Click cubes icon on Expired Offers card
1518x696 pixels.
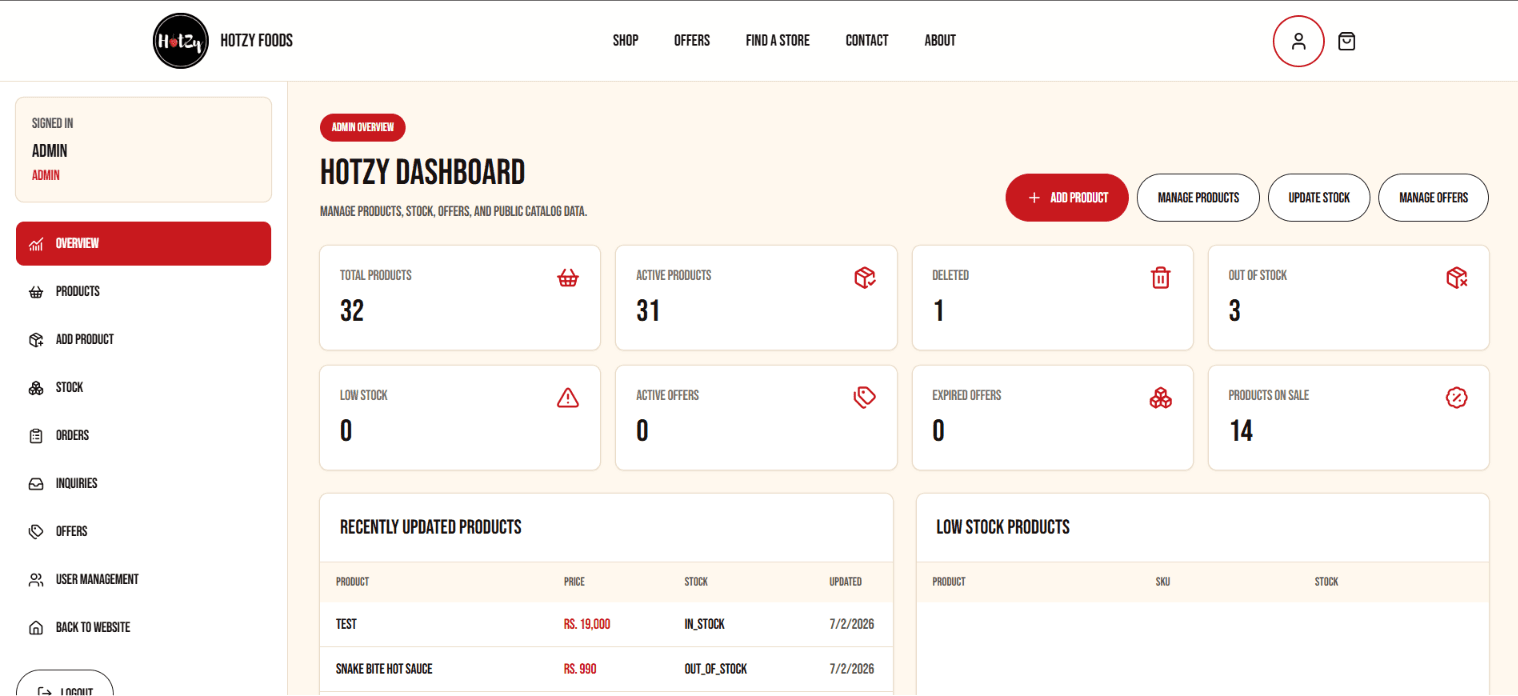(x=1160, y=398)
